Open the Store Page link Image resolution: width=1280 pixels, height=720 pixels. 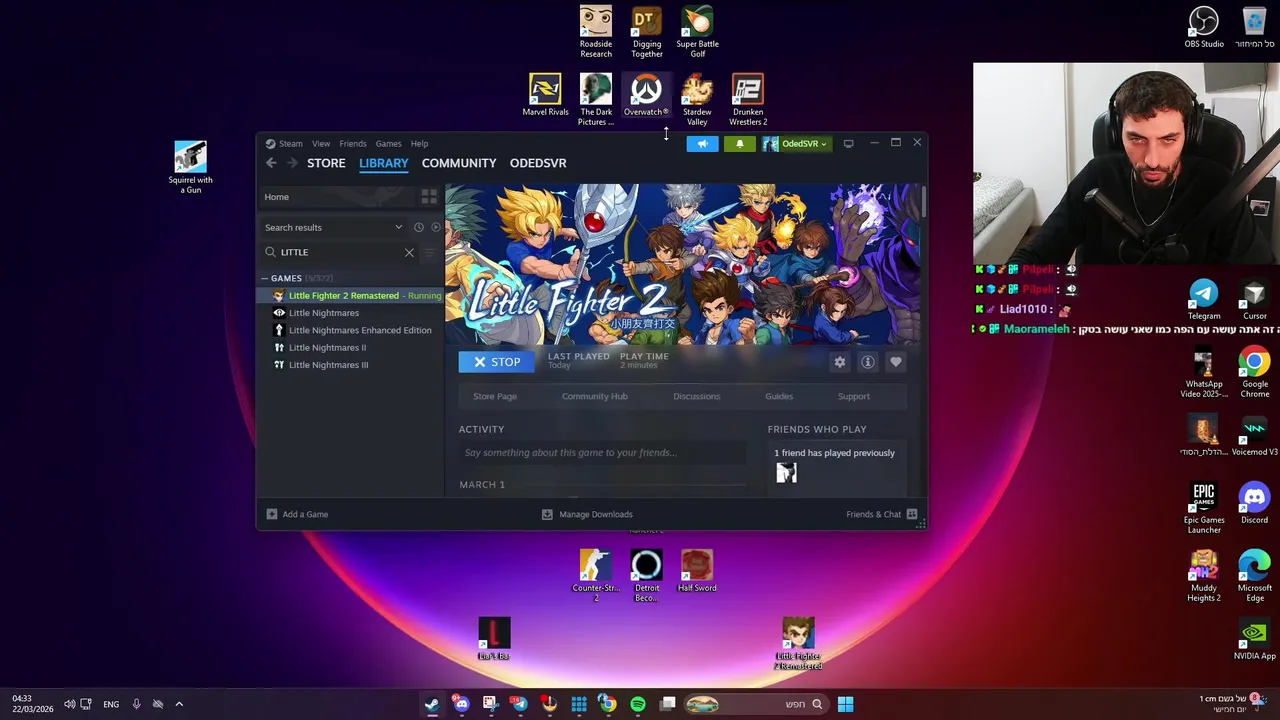[495, 396]
